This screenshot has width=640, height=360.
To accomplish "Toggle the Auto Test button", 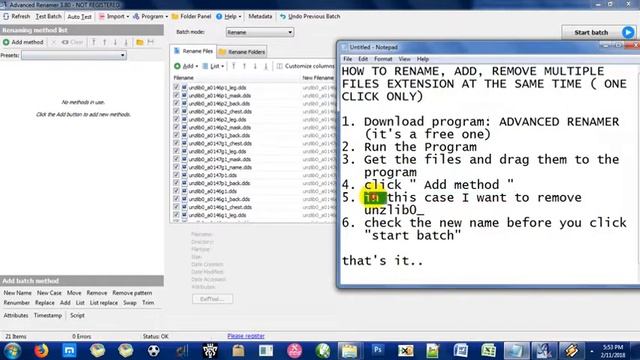I will point(79,17).
